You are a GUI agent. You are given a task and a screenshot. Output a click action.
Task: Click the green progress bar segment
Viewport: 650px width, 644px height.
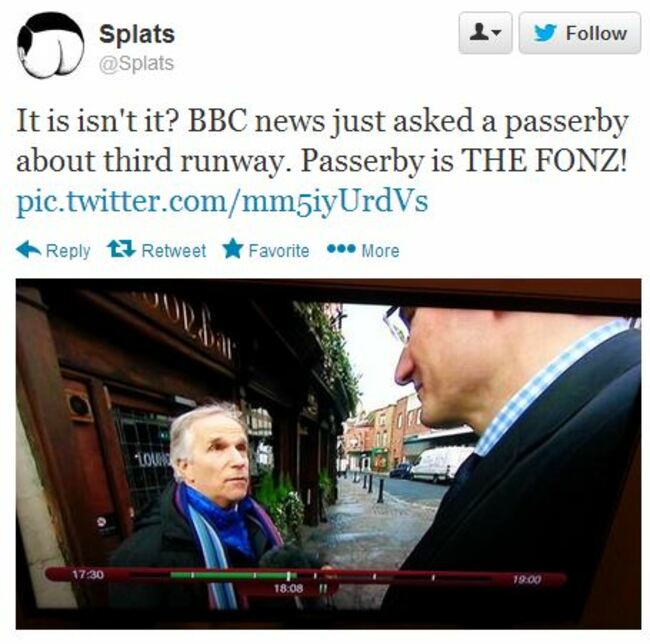[x=233, y=575]
